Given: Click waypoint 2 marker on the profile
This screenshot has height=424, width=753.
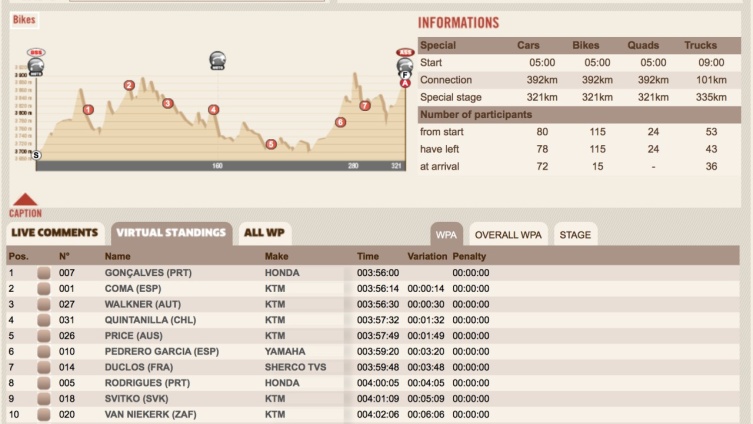Looking at the screenshot, I should (x=129, y=85).
